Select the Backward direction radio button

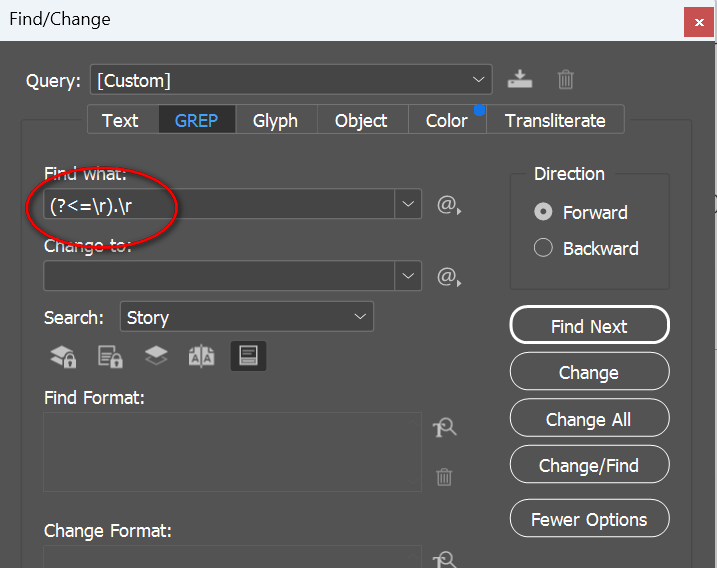[x=544, y=248]
